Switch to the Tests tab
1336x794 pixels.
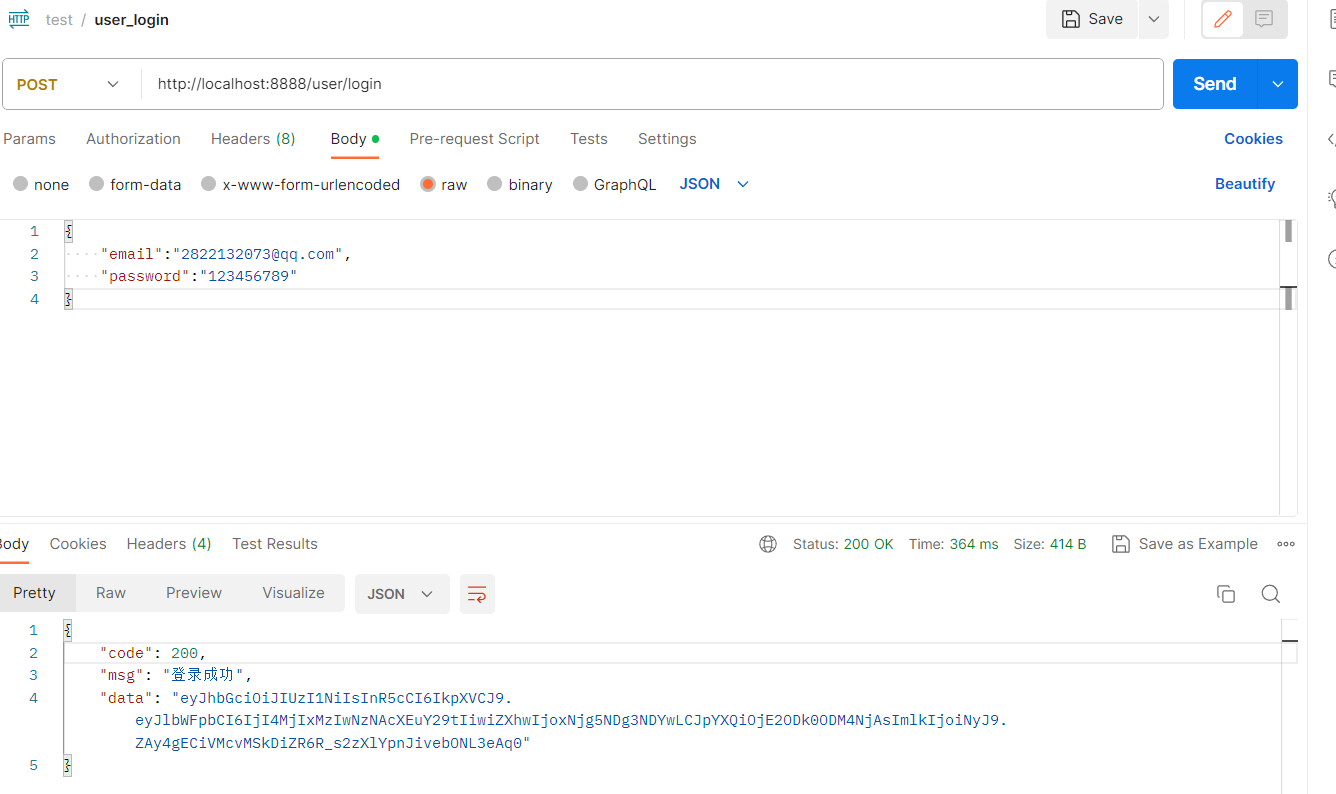(x=589, y=139)
